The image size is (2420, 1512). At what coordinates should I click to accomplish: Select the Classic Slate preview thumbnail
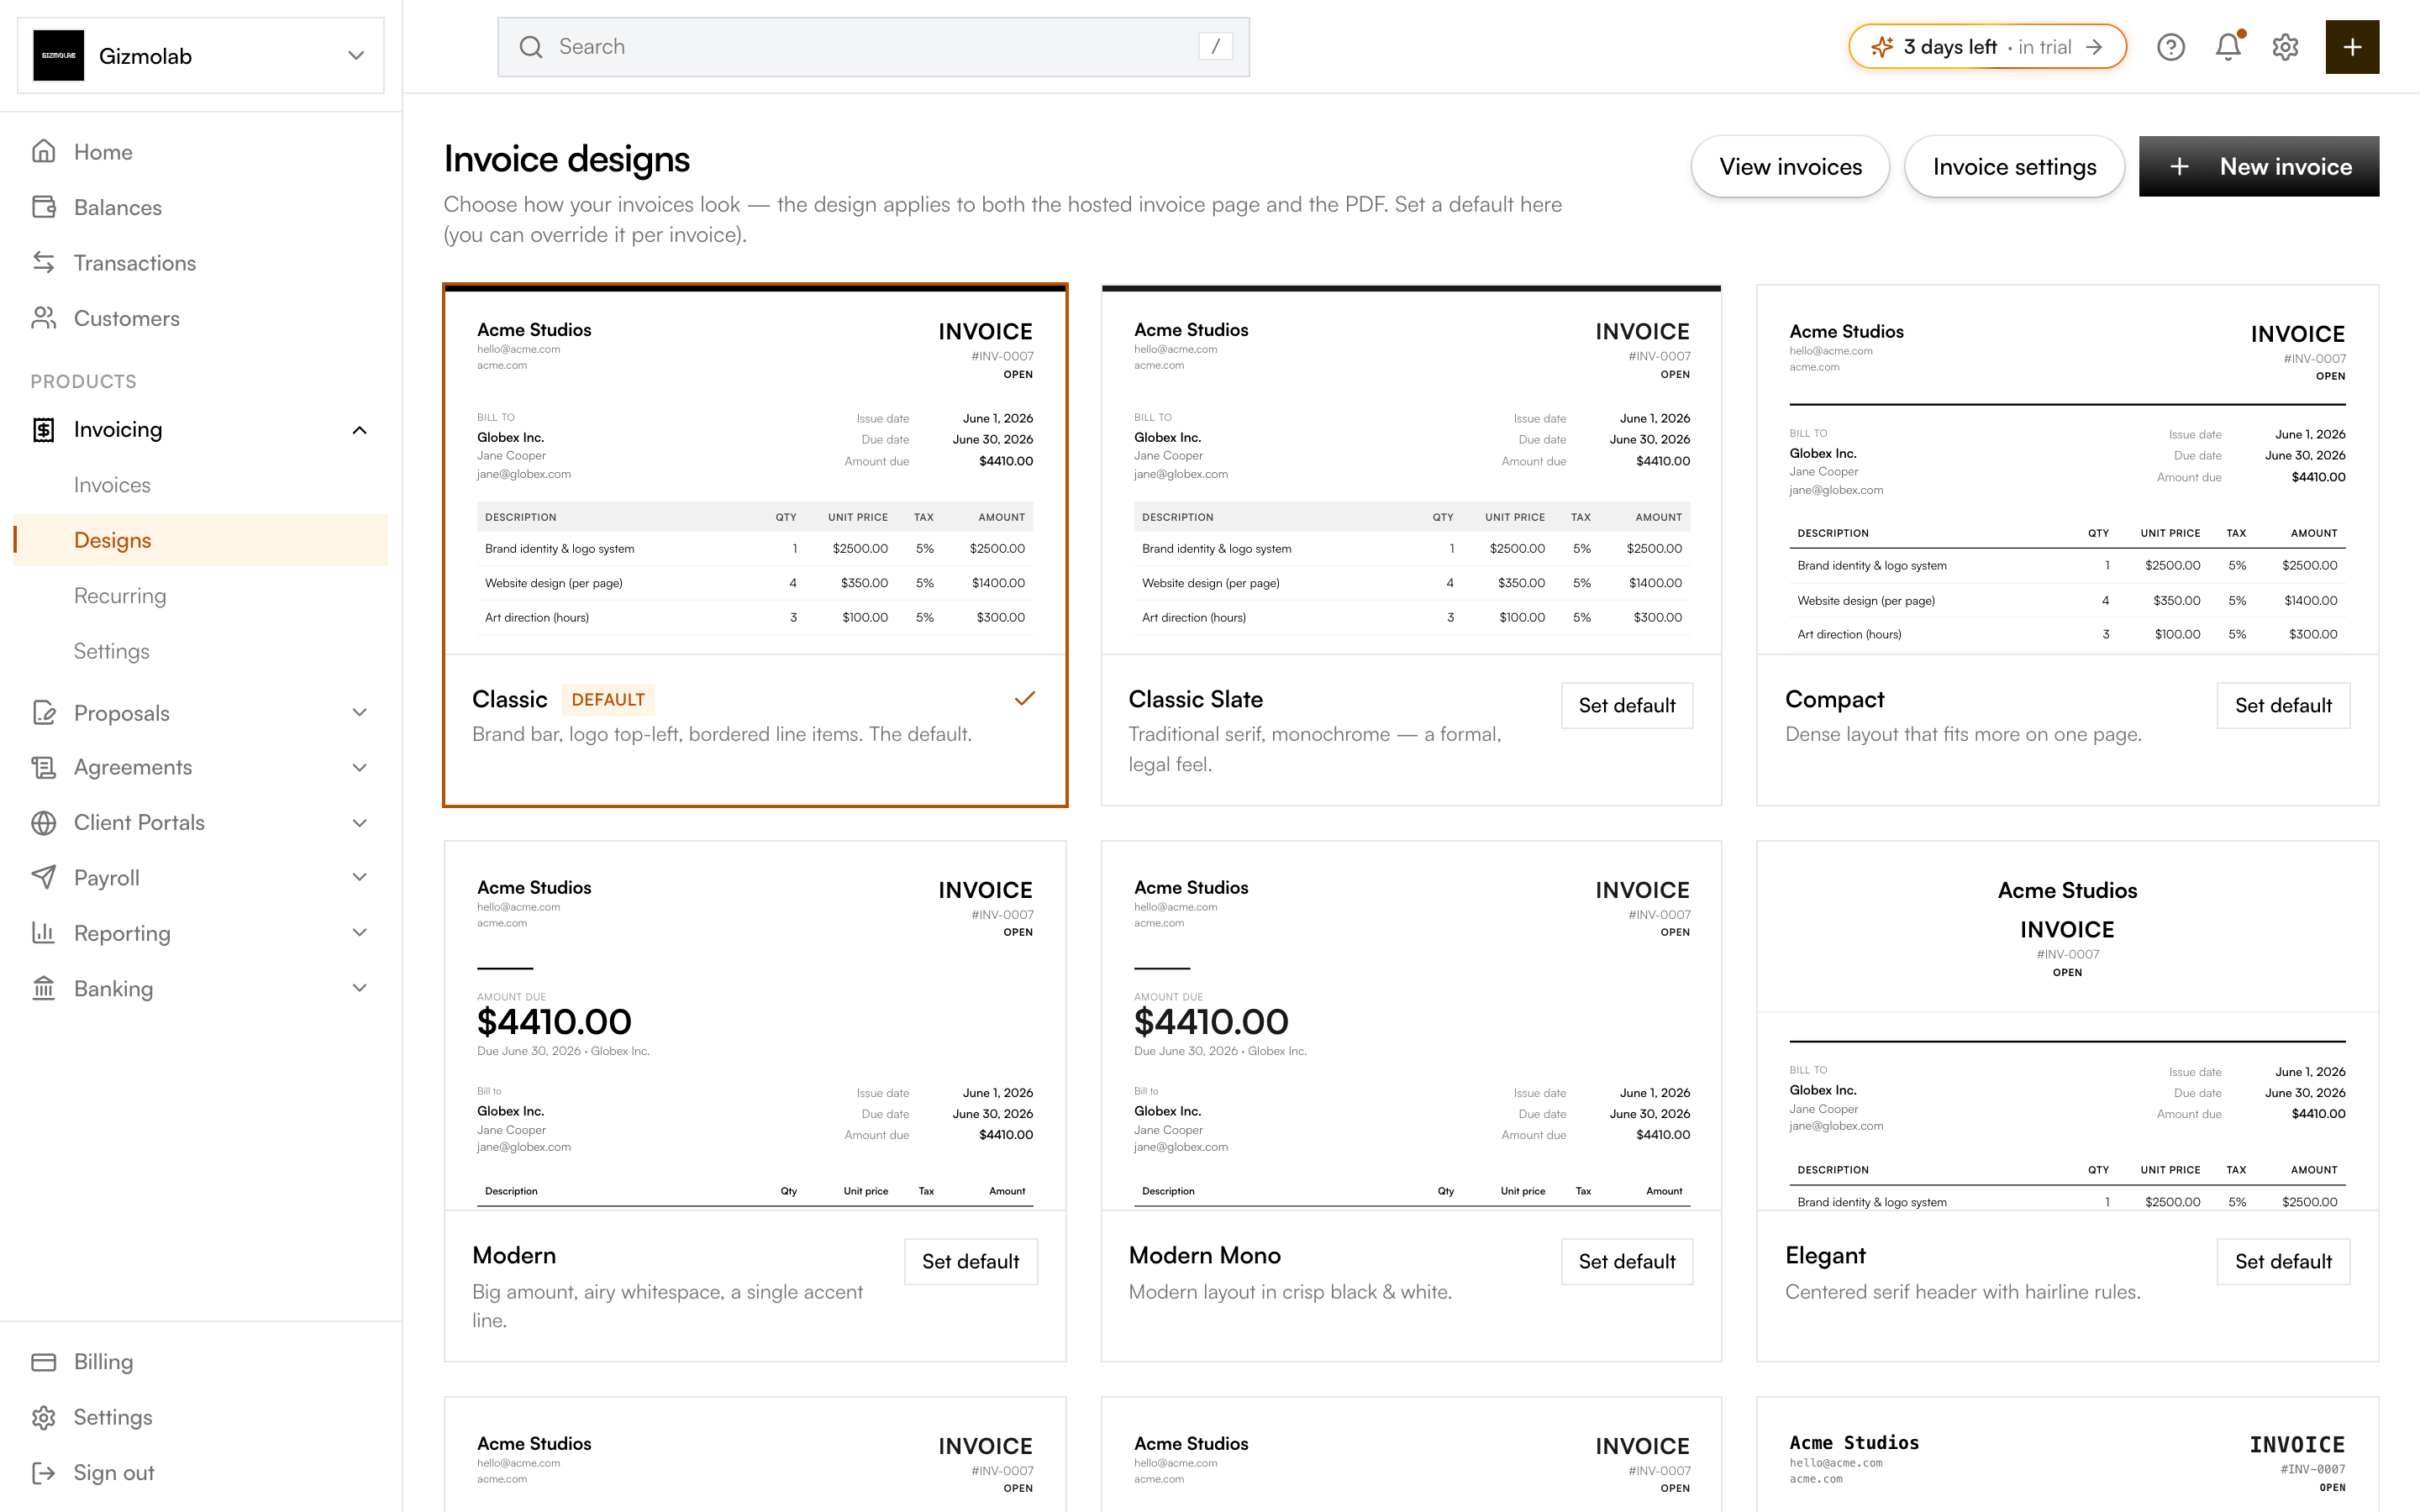(1411, 470)
